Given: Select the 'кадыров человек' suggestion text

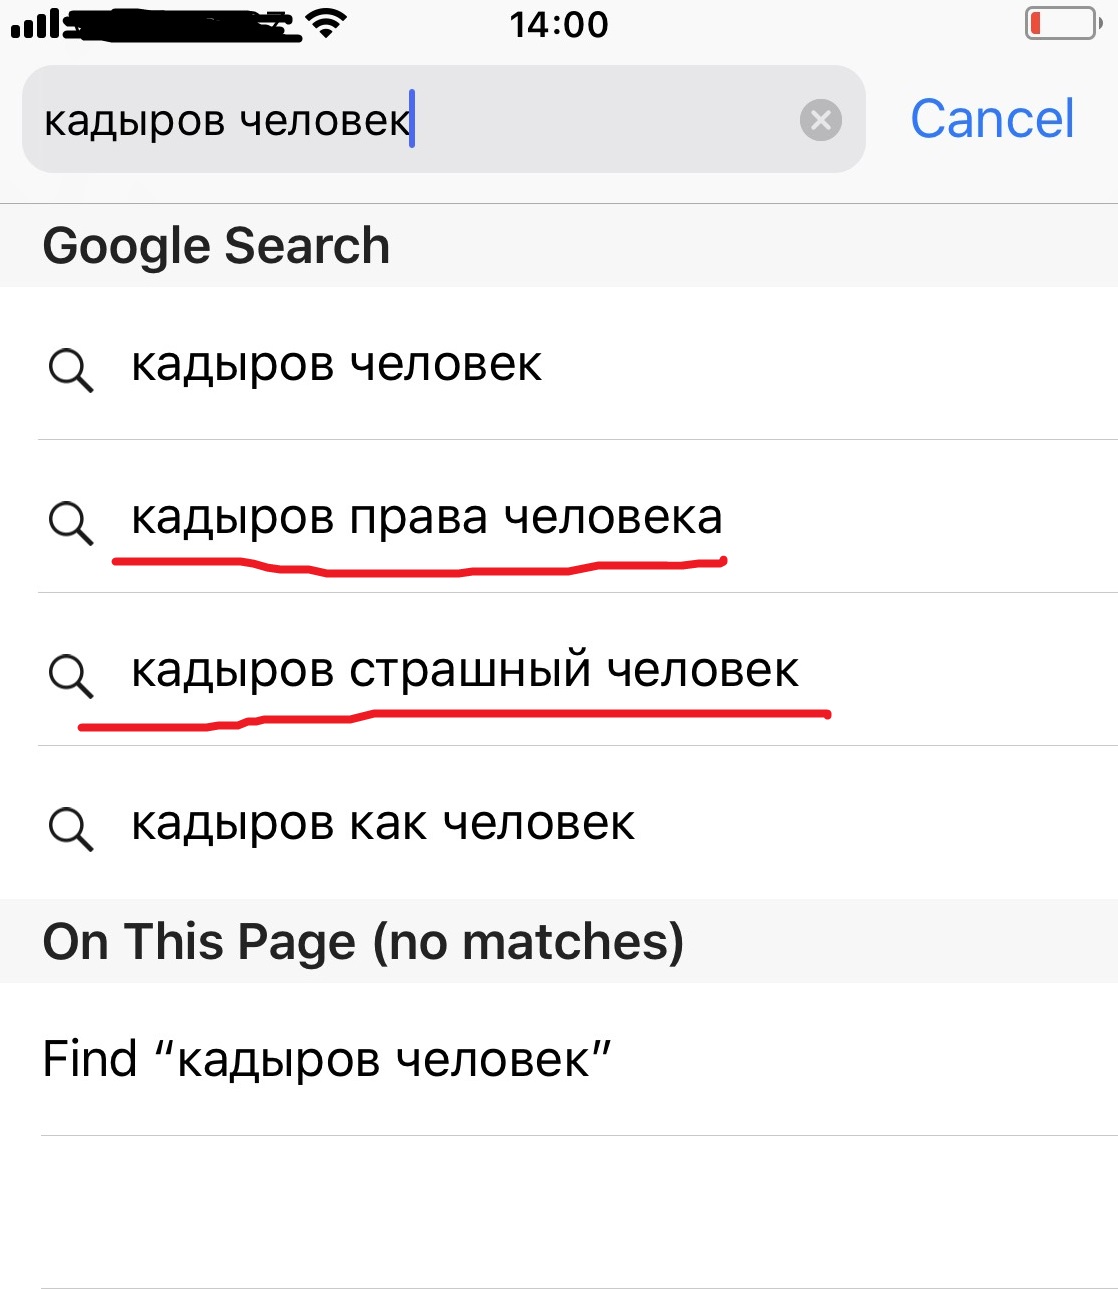Looking at the screenshot, I should coord(337,365).
